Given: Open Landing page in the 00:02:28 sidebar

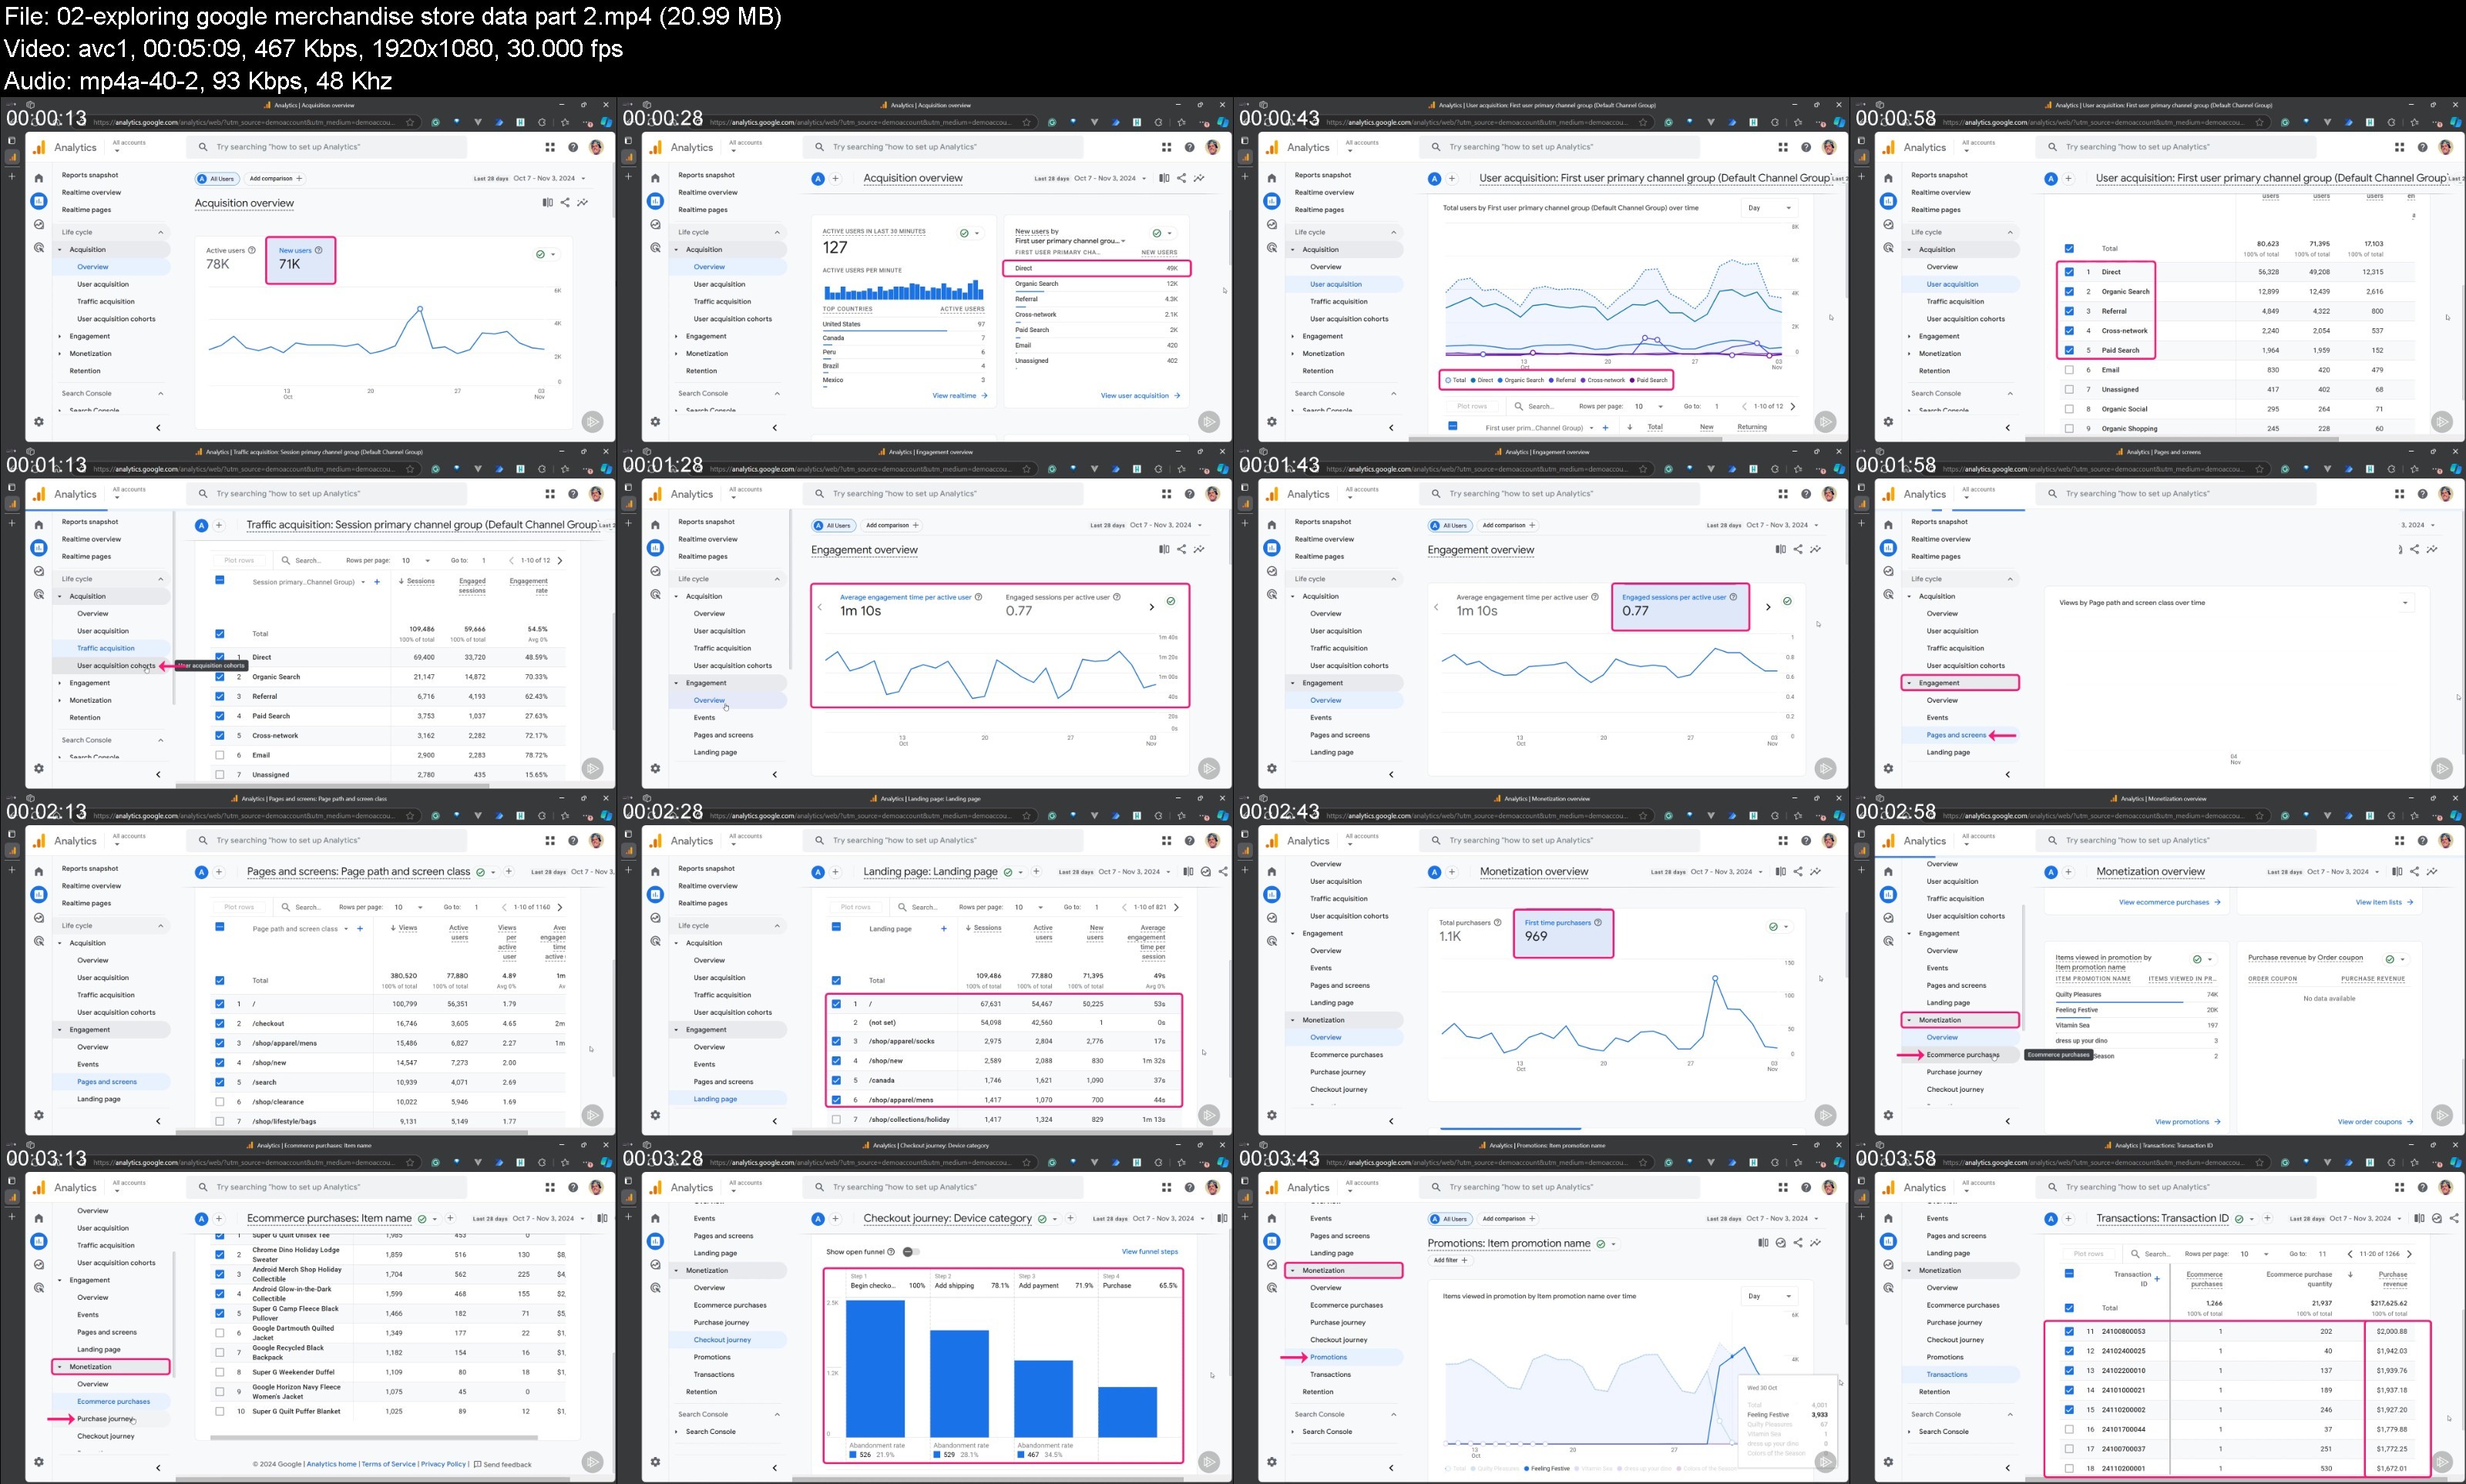Looking at the screenshot, I should click(715, 1099).
